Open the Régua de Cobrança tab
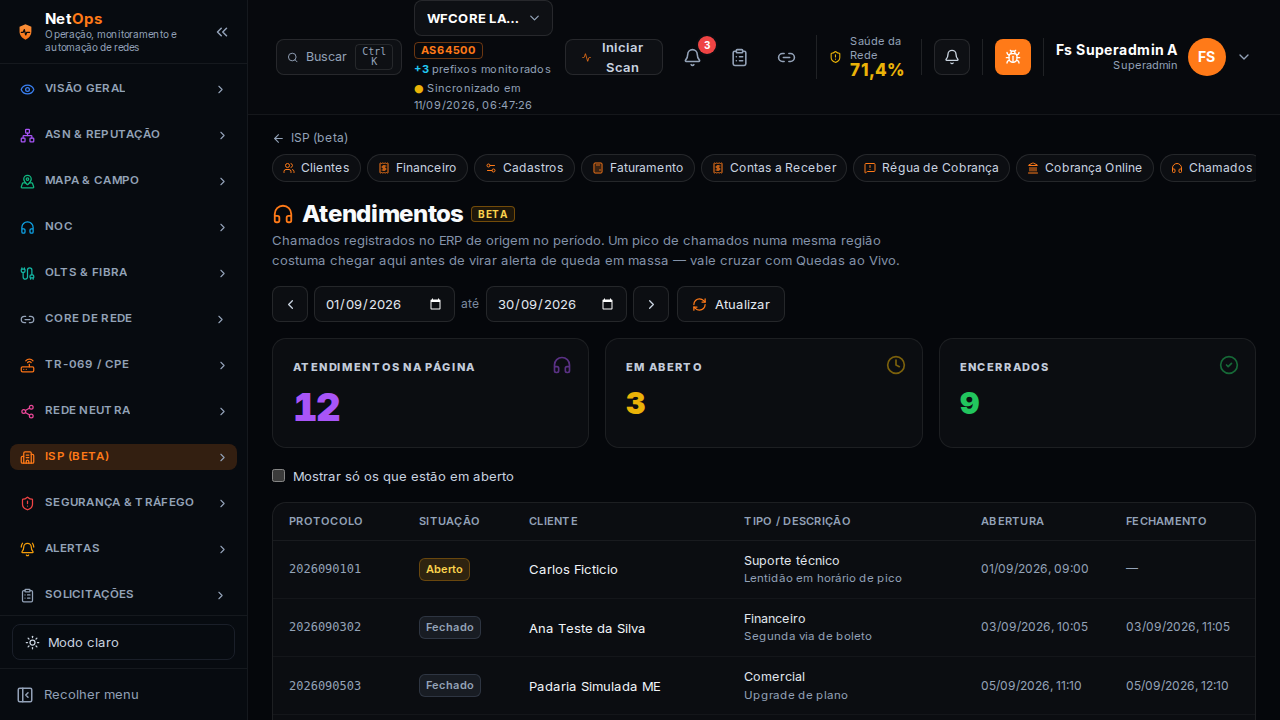Image resolution: width=1280 pixels, height=720 pixels. tap(931, 168)
